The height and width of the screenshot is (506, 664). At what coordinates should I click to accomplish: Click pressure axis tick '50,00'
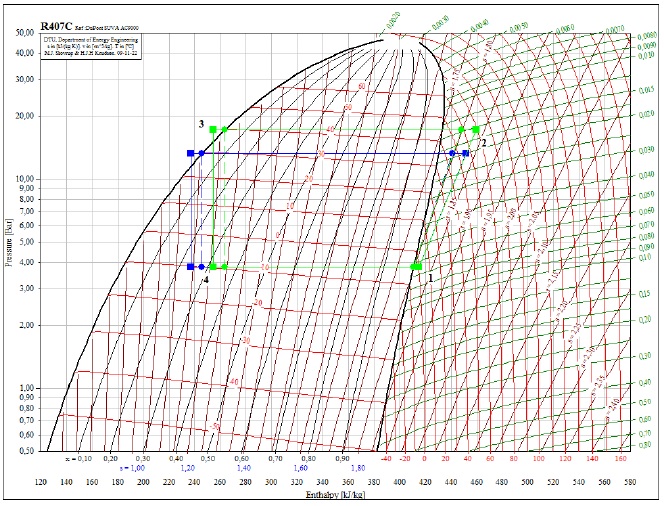click(25, 33)
